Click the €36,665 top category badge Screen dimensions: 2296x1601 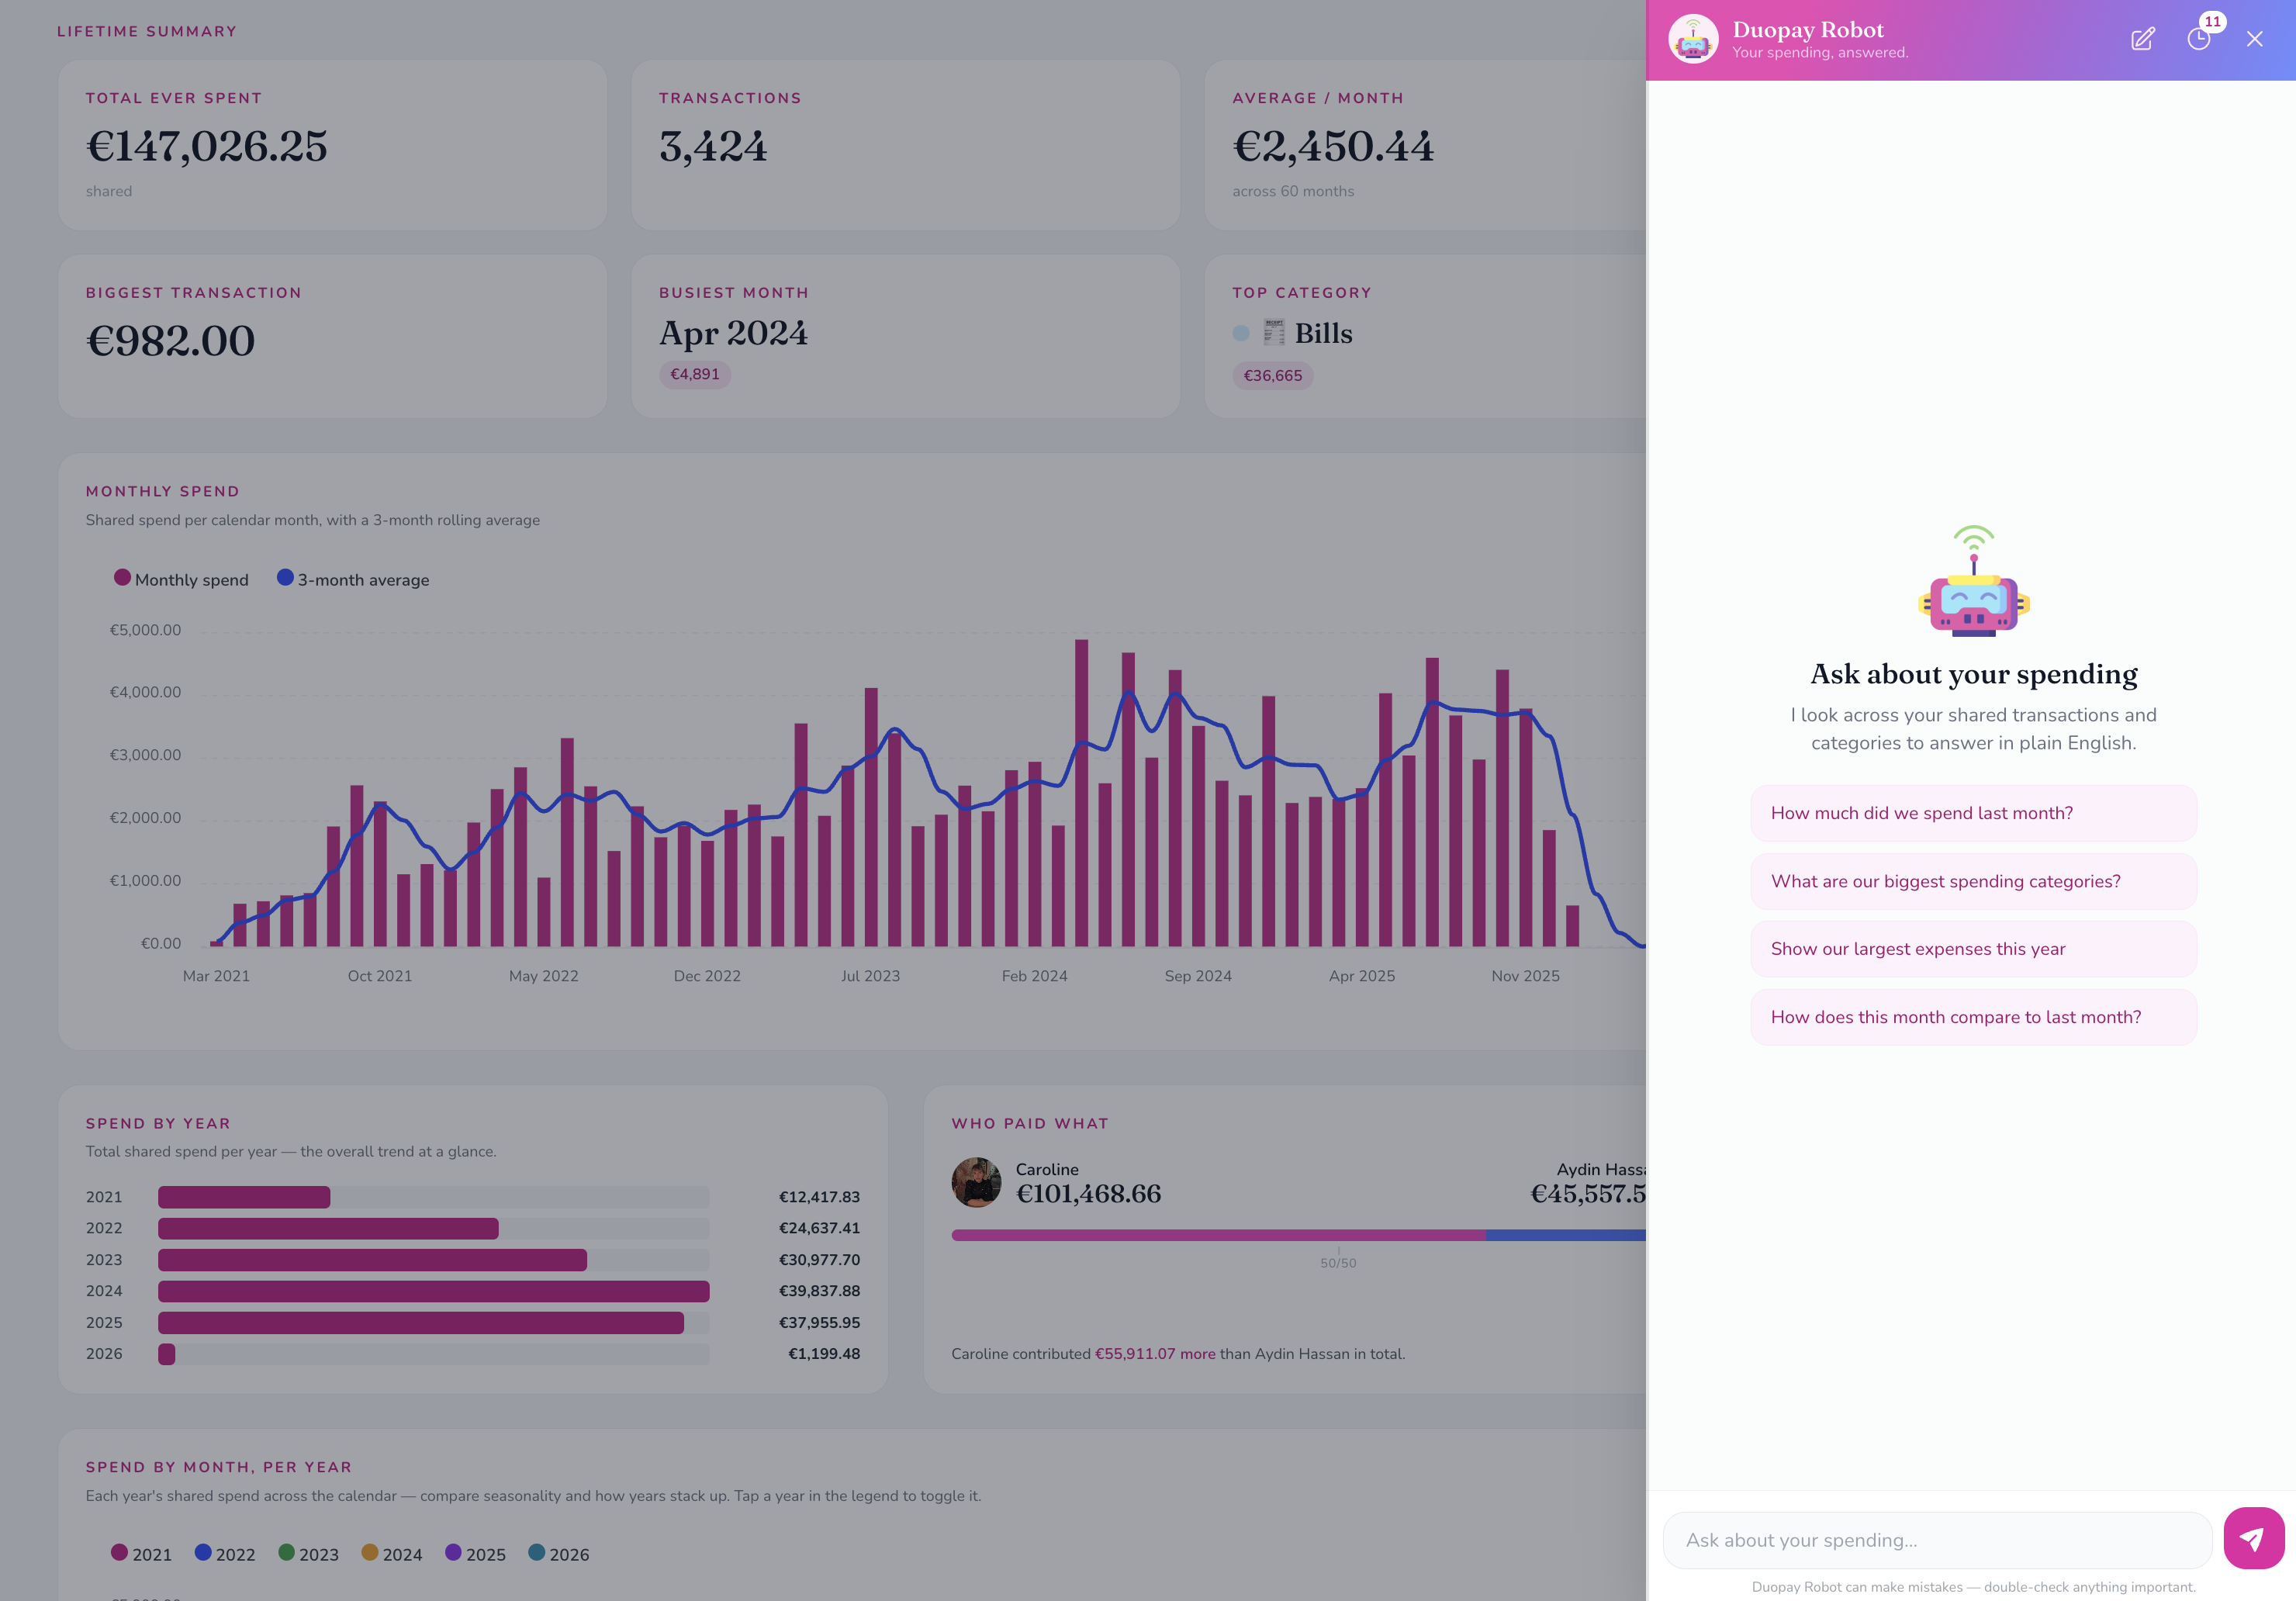(x=1273, y=375)
